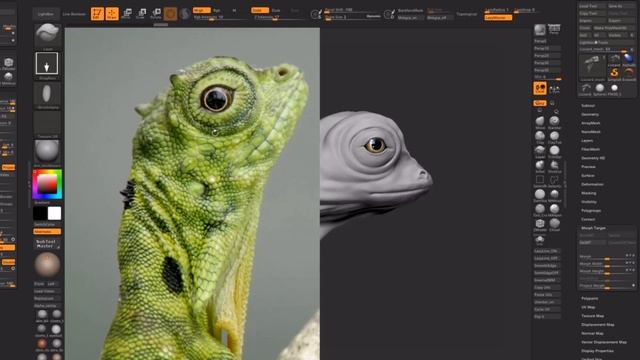Select the Standard brush icon
The width and height of the screenshot is (640, 360).
tap(554, 121)
